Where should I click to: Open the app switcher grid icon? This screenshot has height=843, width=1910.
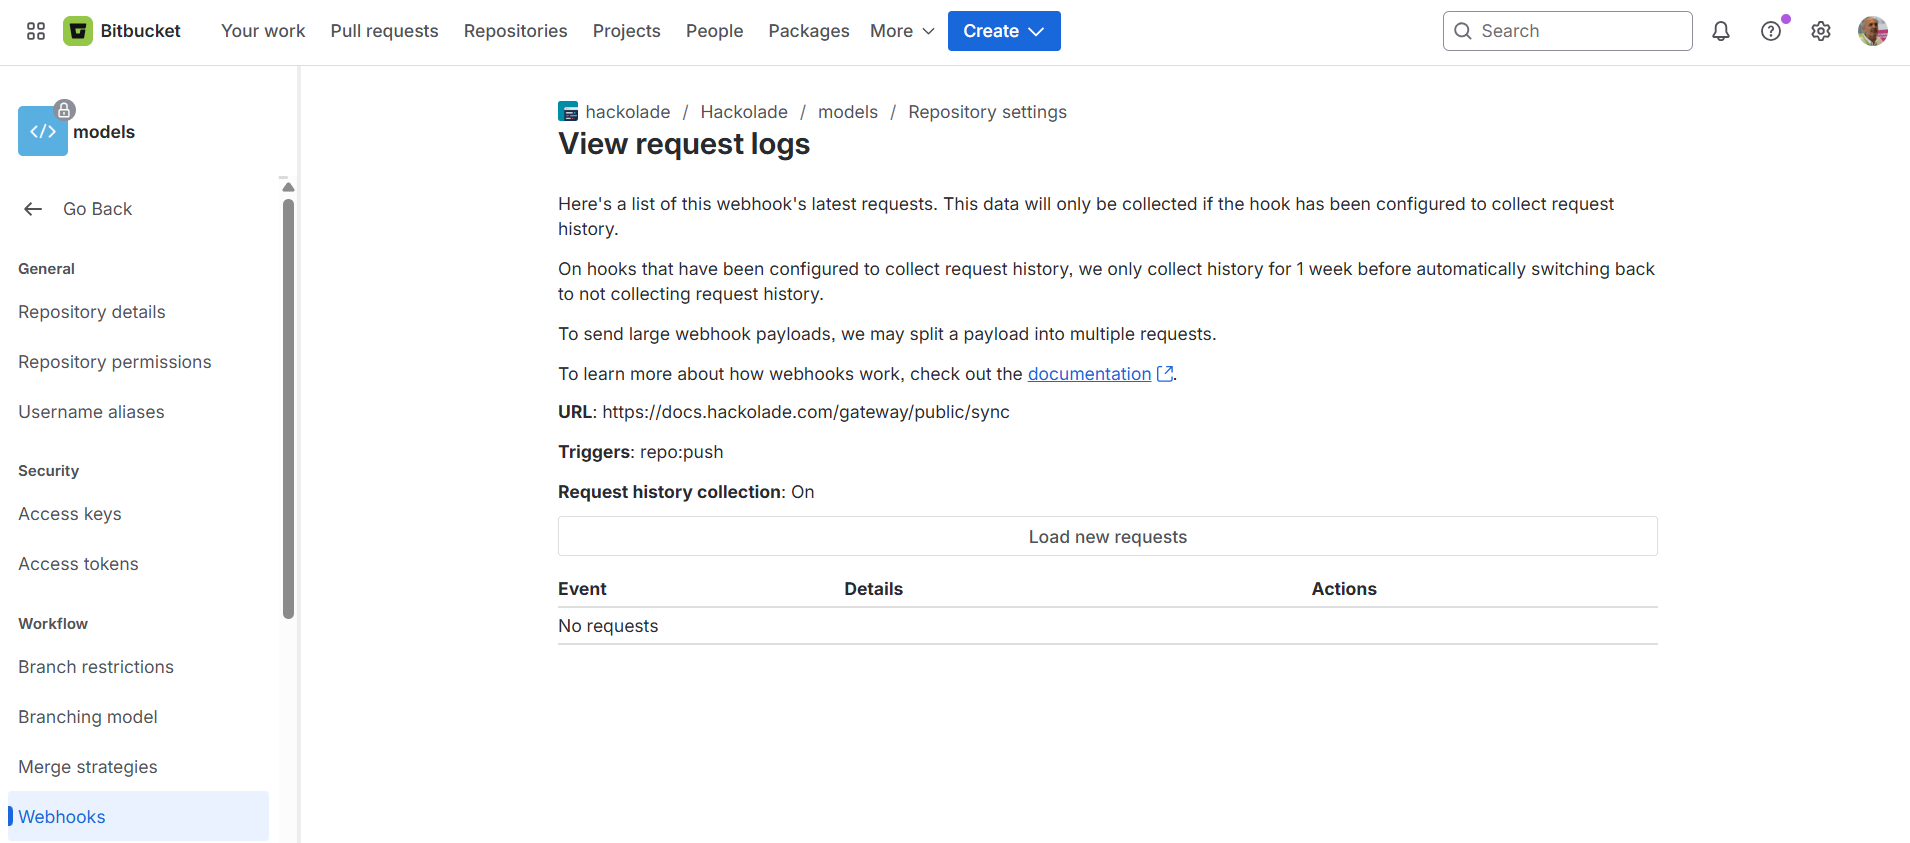tap(36, 31)
